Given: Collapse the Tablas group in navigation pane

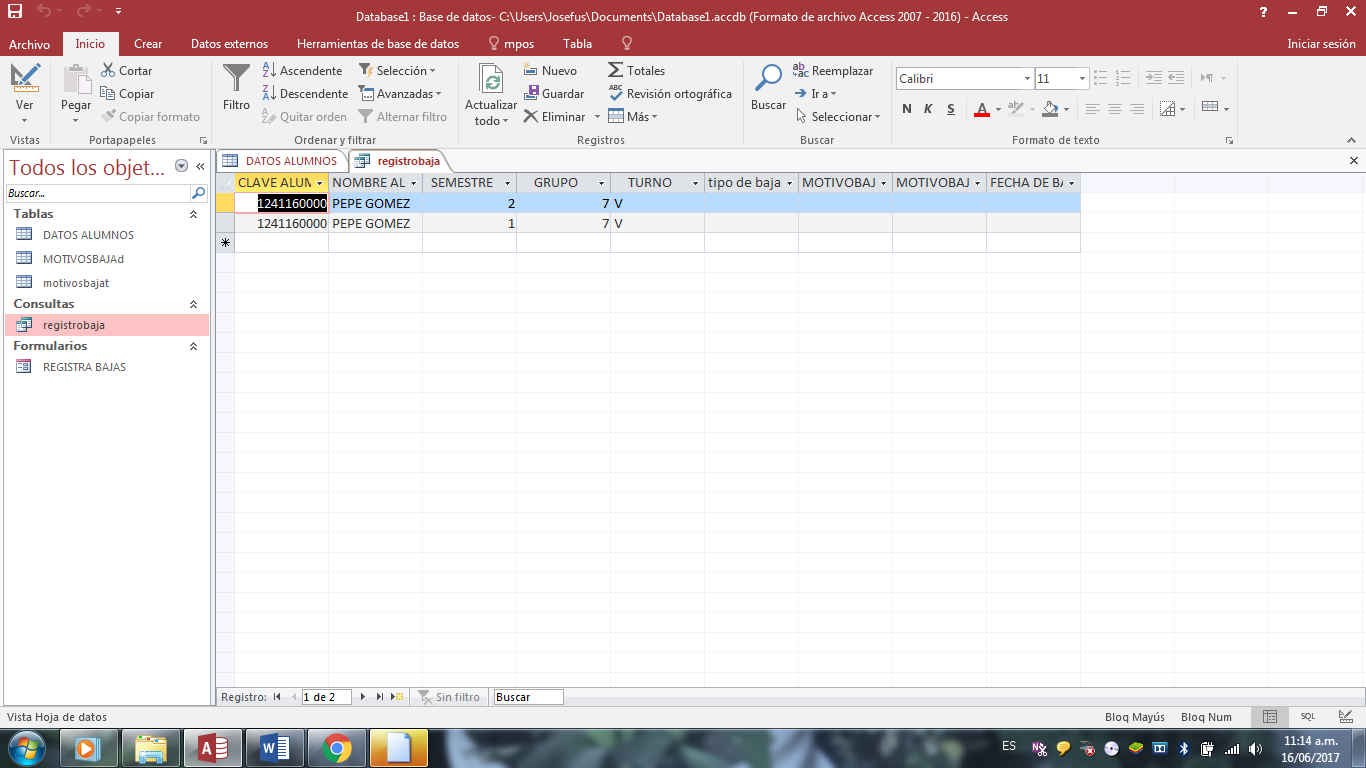Looking at the screenshot, I should (193, 214).
